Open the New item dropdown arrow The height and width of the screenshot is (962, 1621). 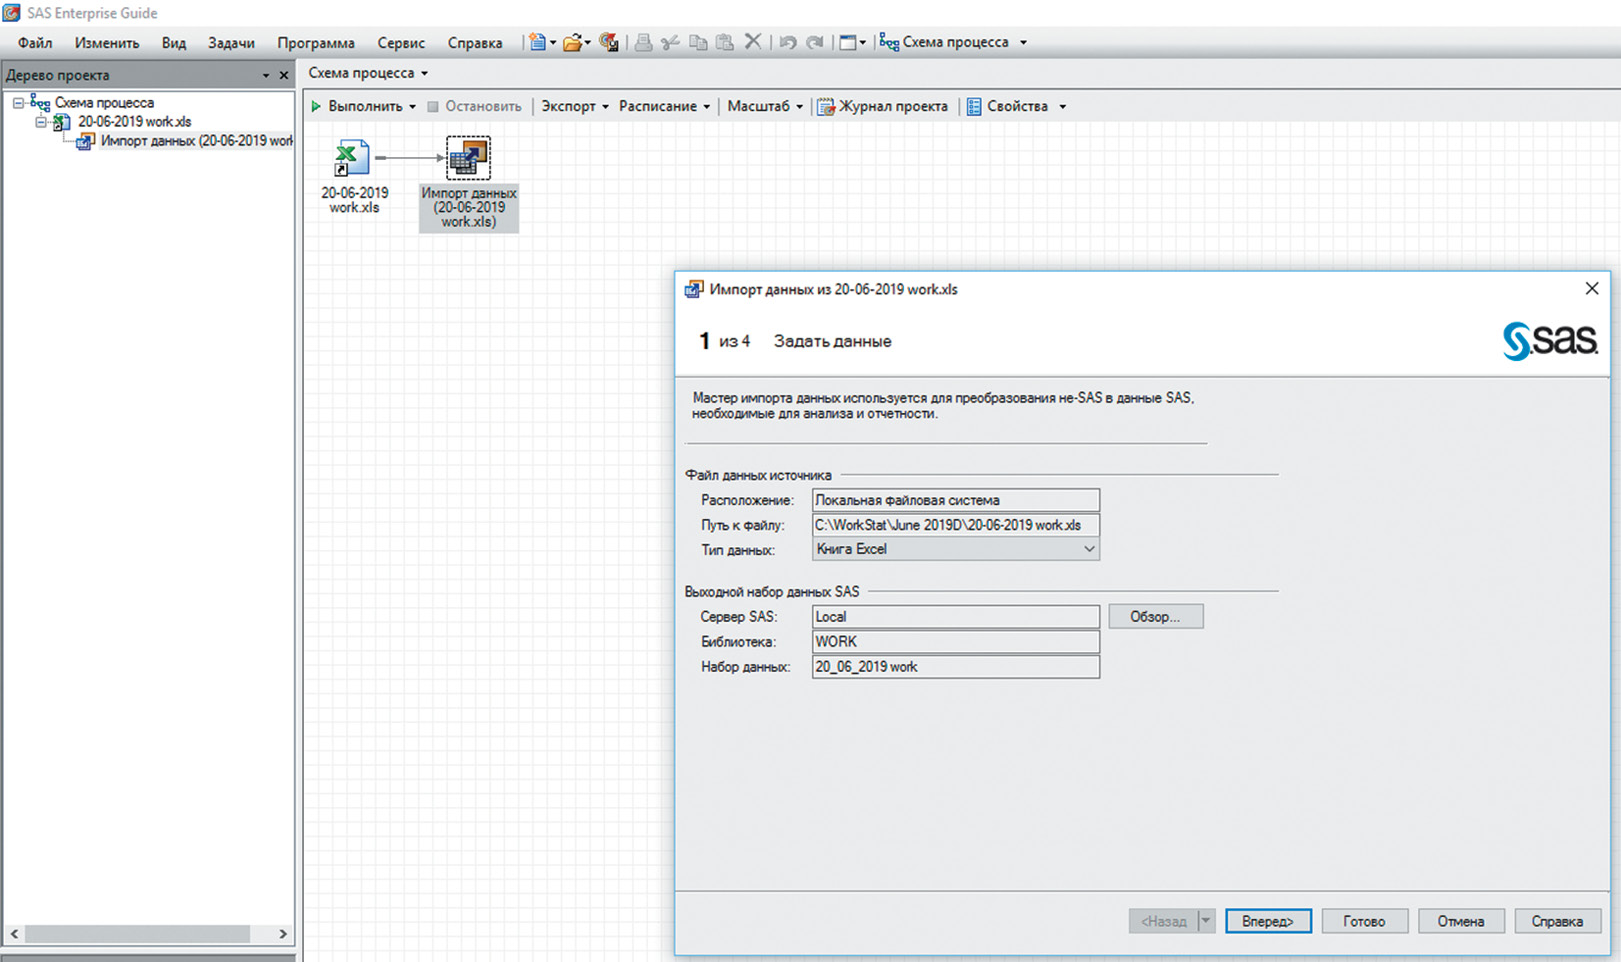[553, 42]
